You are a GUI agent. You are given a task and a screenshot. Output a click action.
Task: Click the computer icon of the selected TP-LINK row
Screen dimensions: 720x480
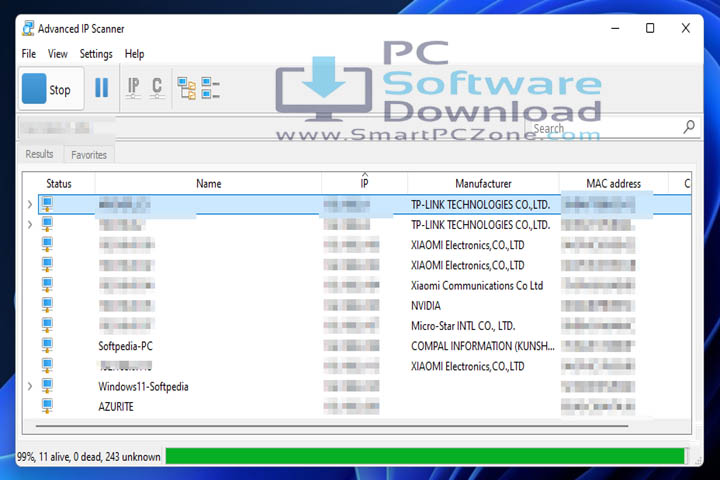(47, 204)
